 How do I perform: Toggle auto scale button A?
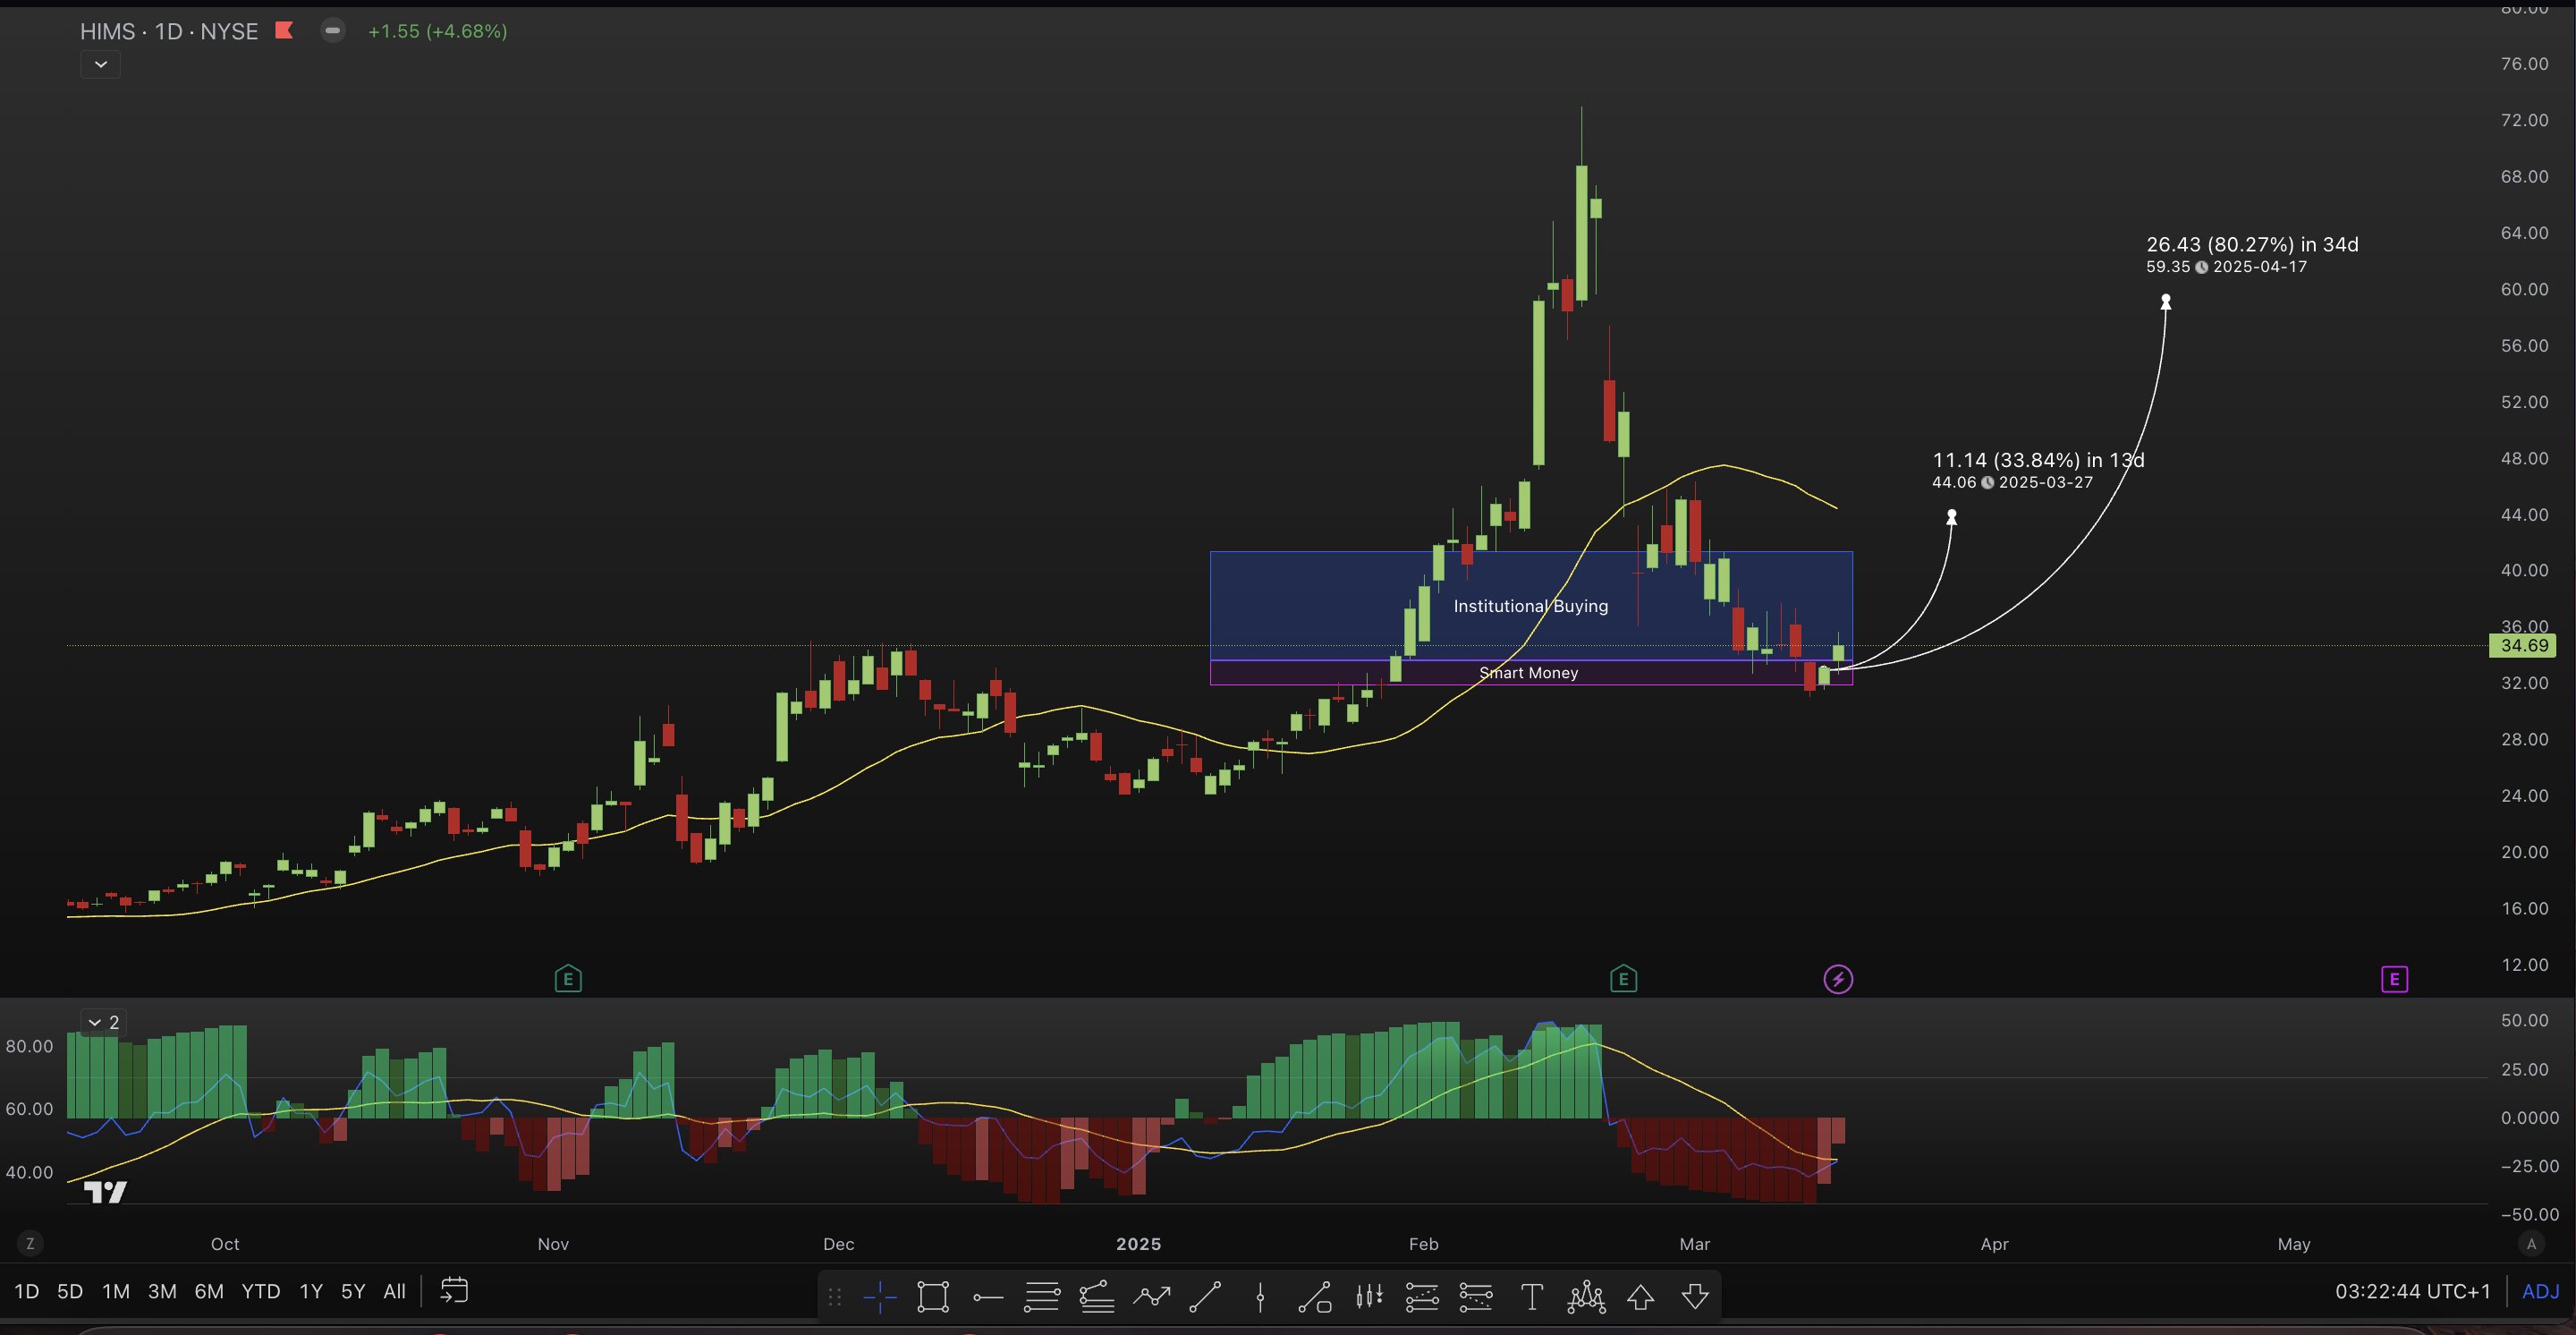(x=2531, y=1244)
